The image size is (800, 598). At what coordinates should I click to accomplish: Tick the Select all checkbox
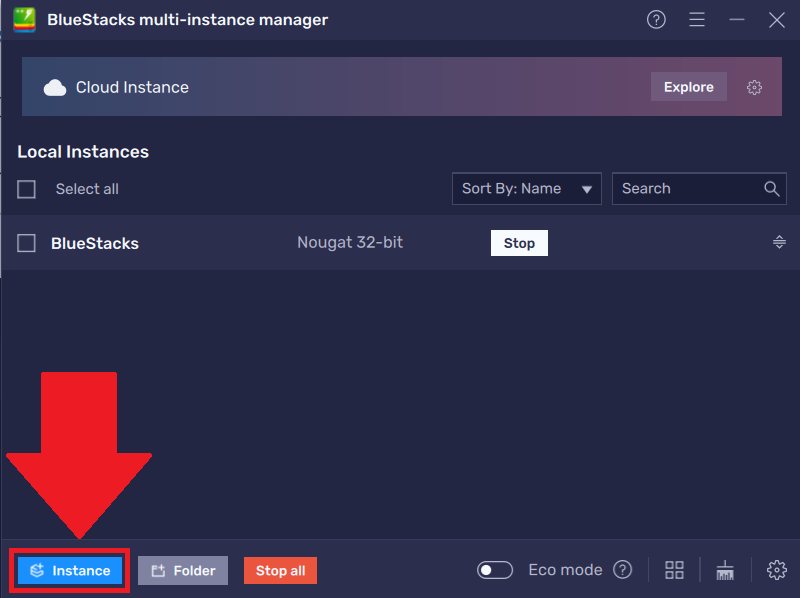[x=26, y=189]
